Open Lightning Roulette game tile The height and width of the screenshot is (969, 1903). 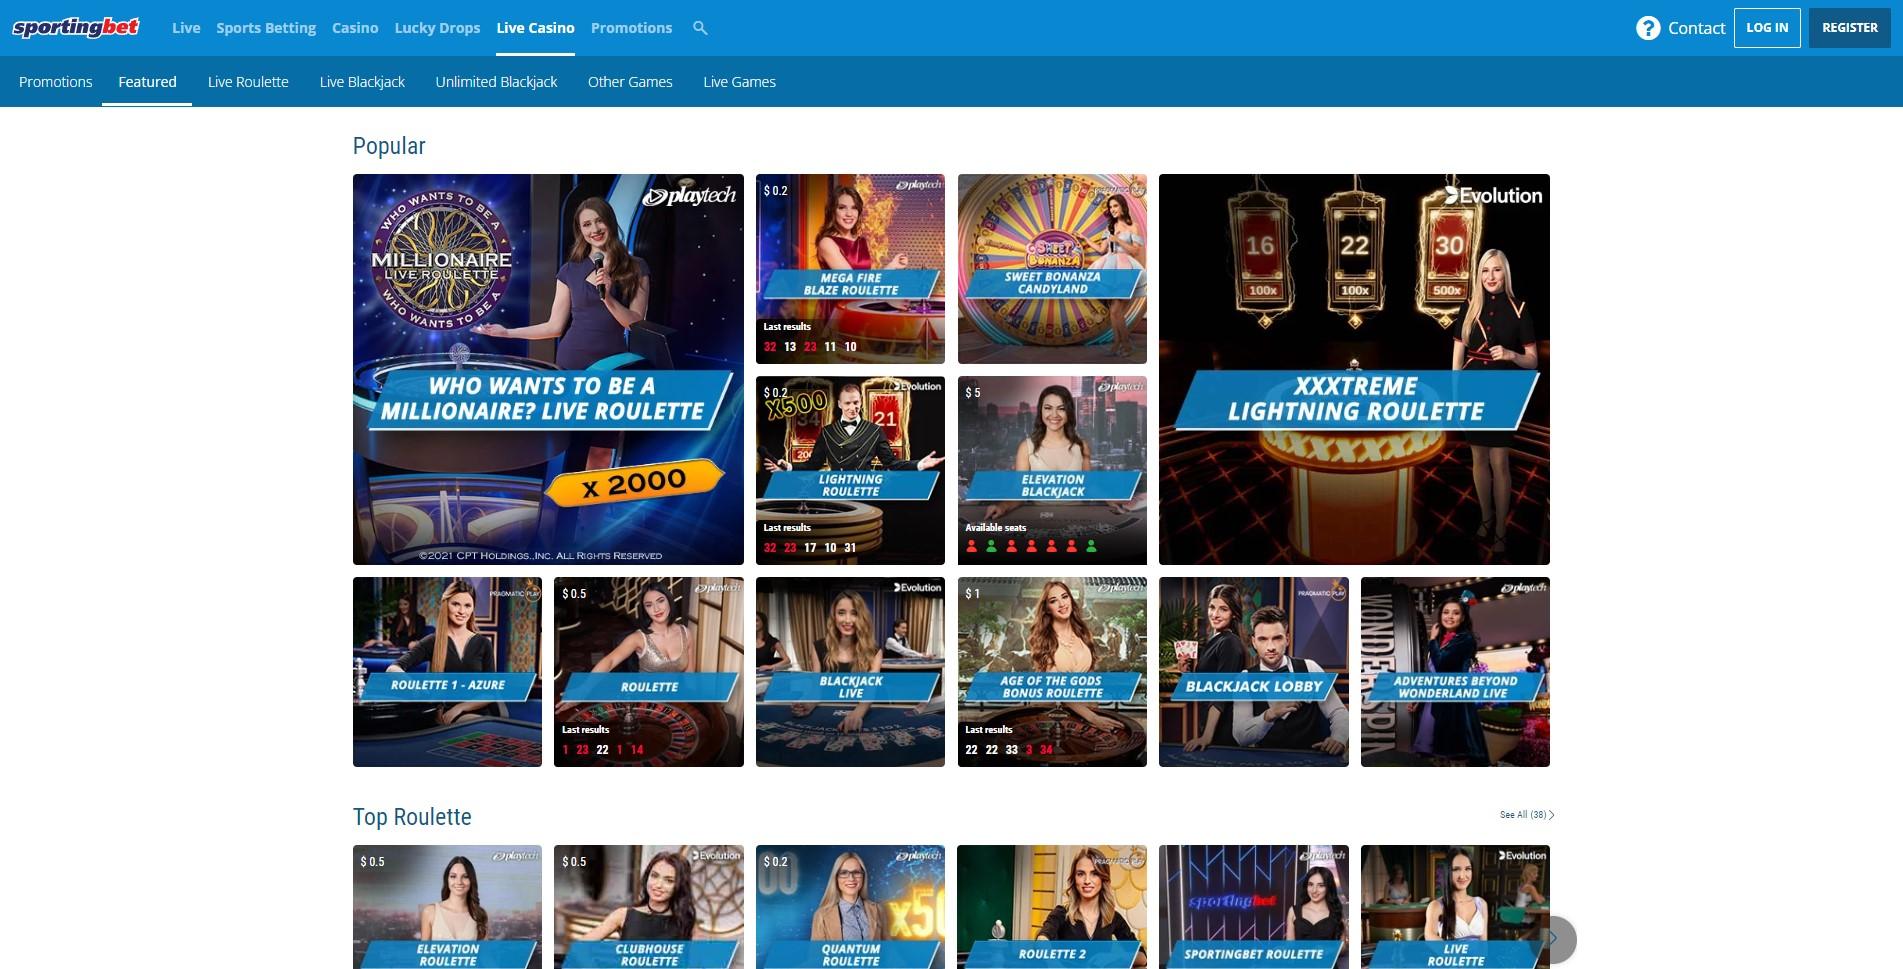(850, 470)
